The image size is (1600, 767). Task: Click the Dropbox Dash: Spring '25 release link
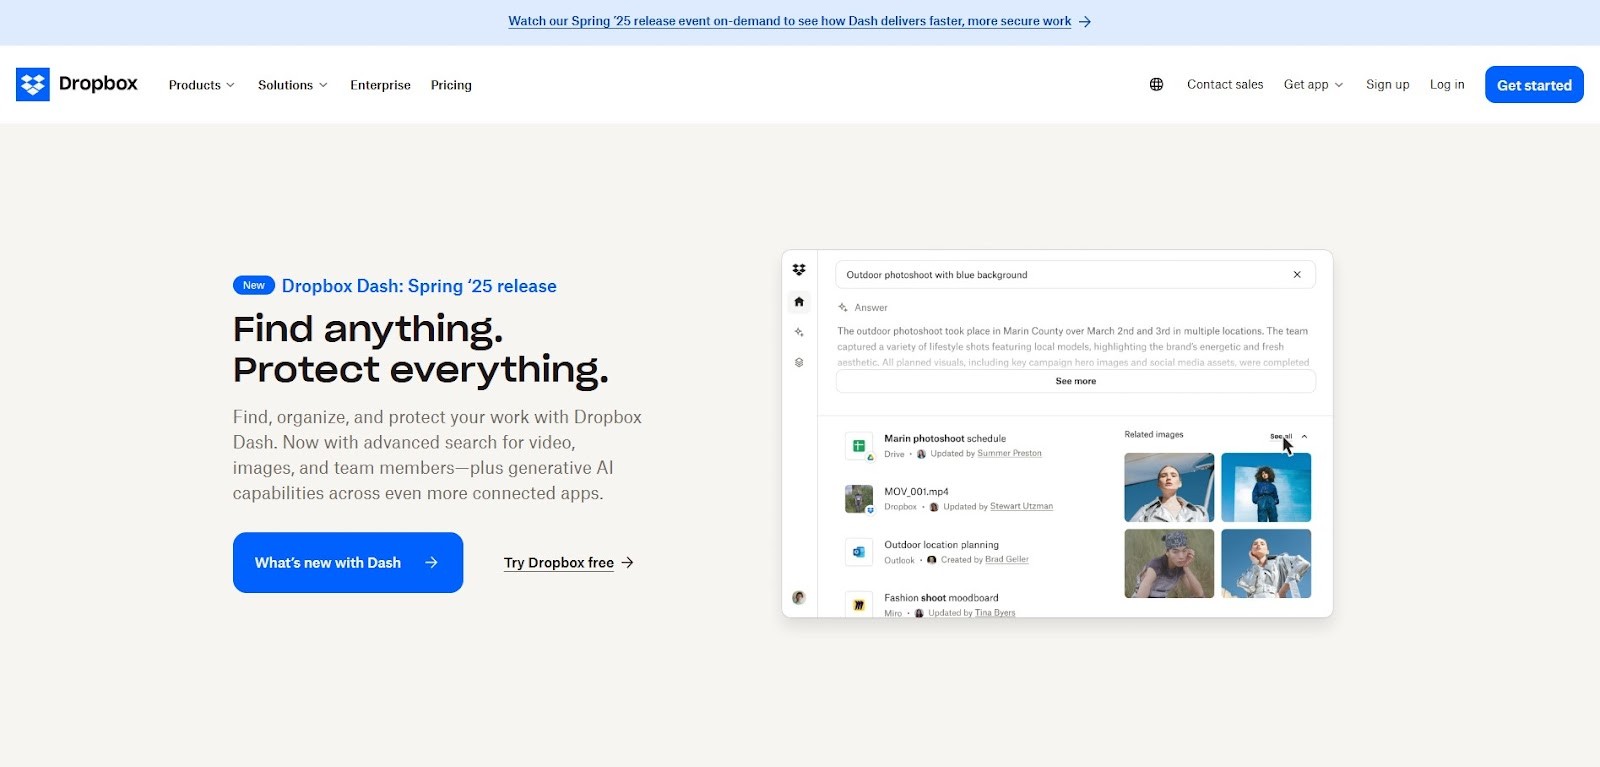point(419,286)
